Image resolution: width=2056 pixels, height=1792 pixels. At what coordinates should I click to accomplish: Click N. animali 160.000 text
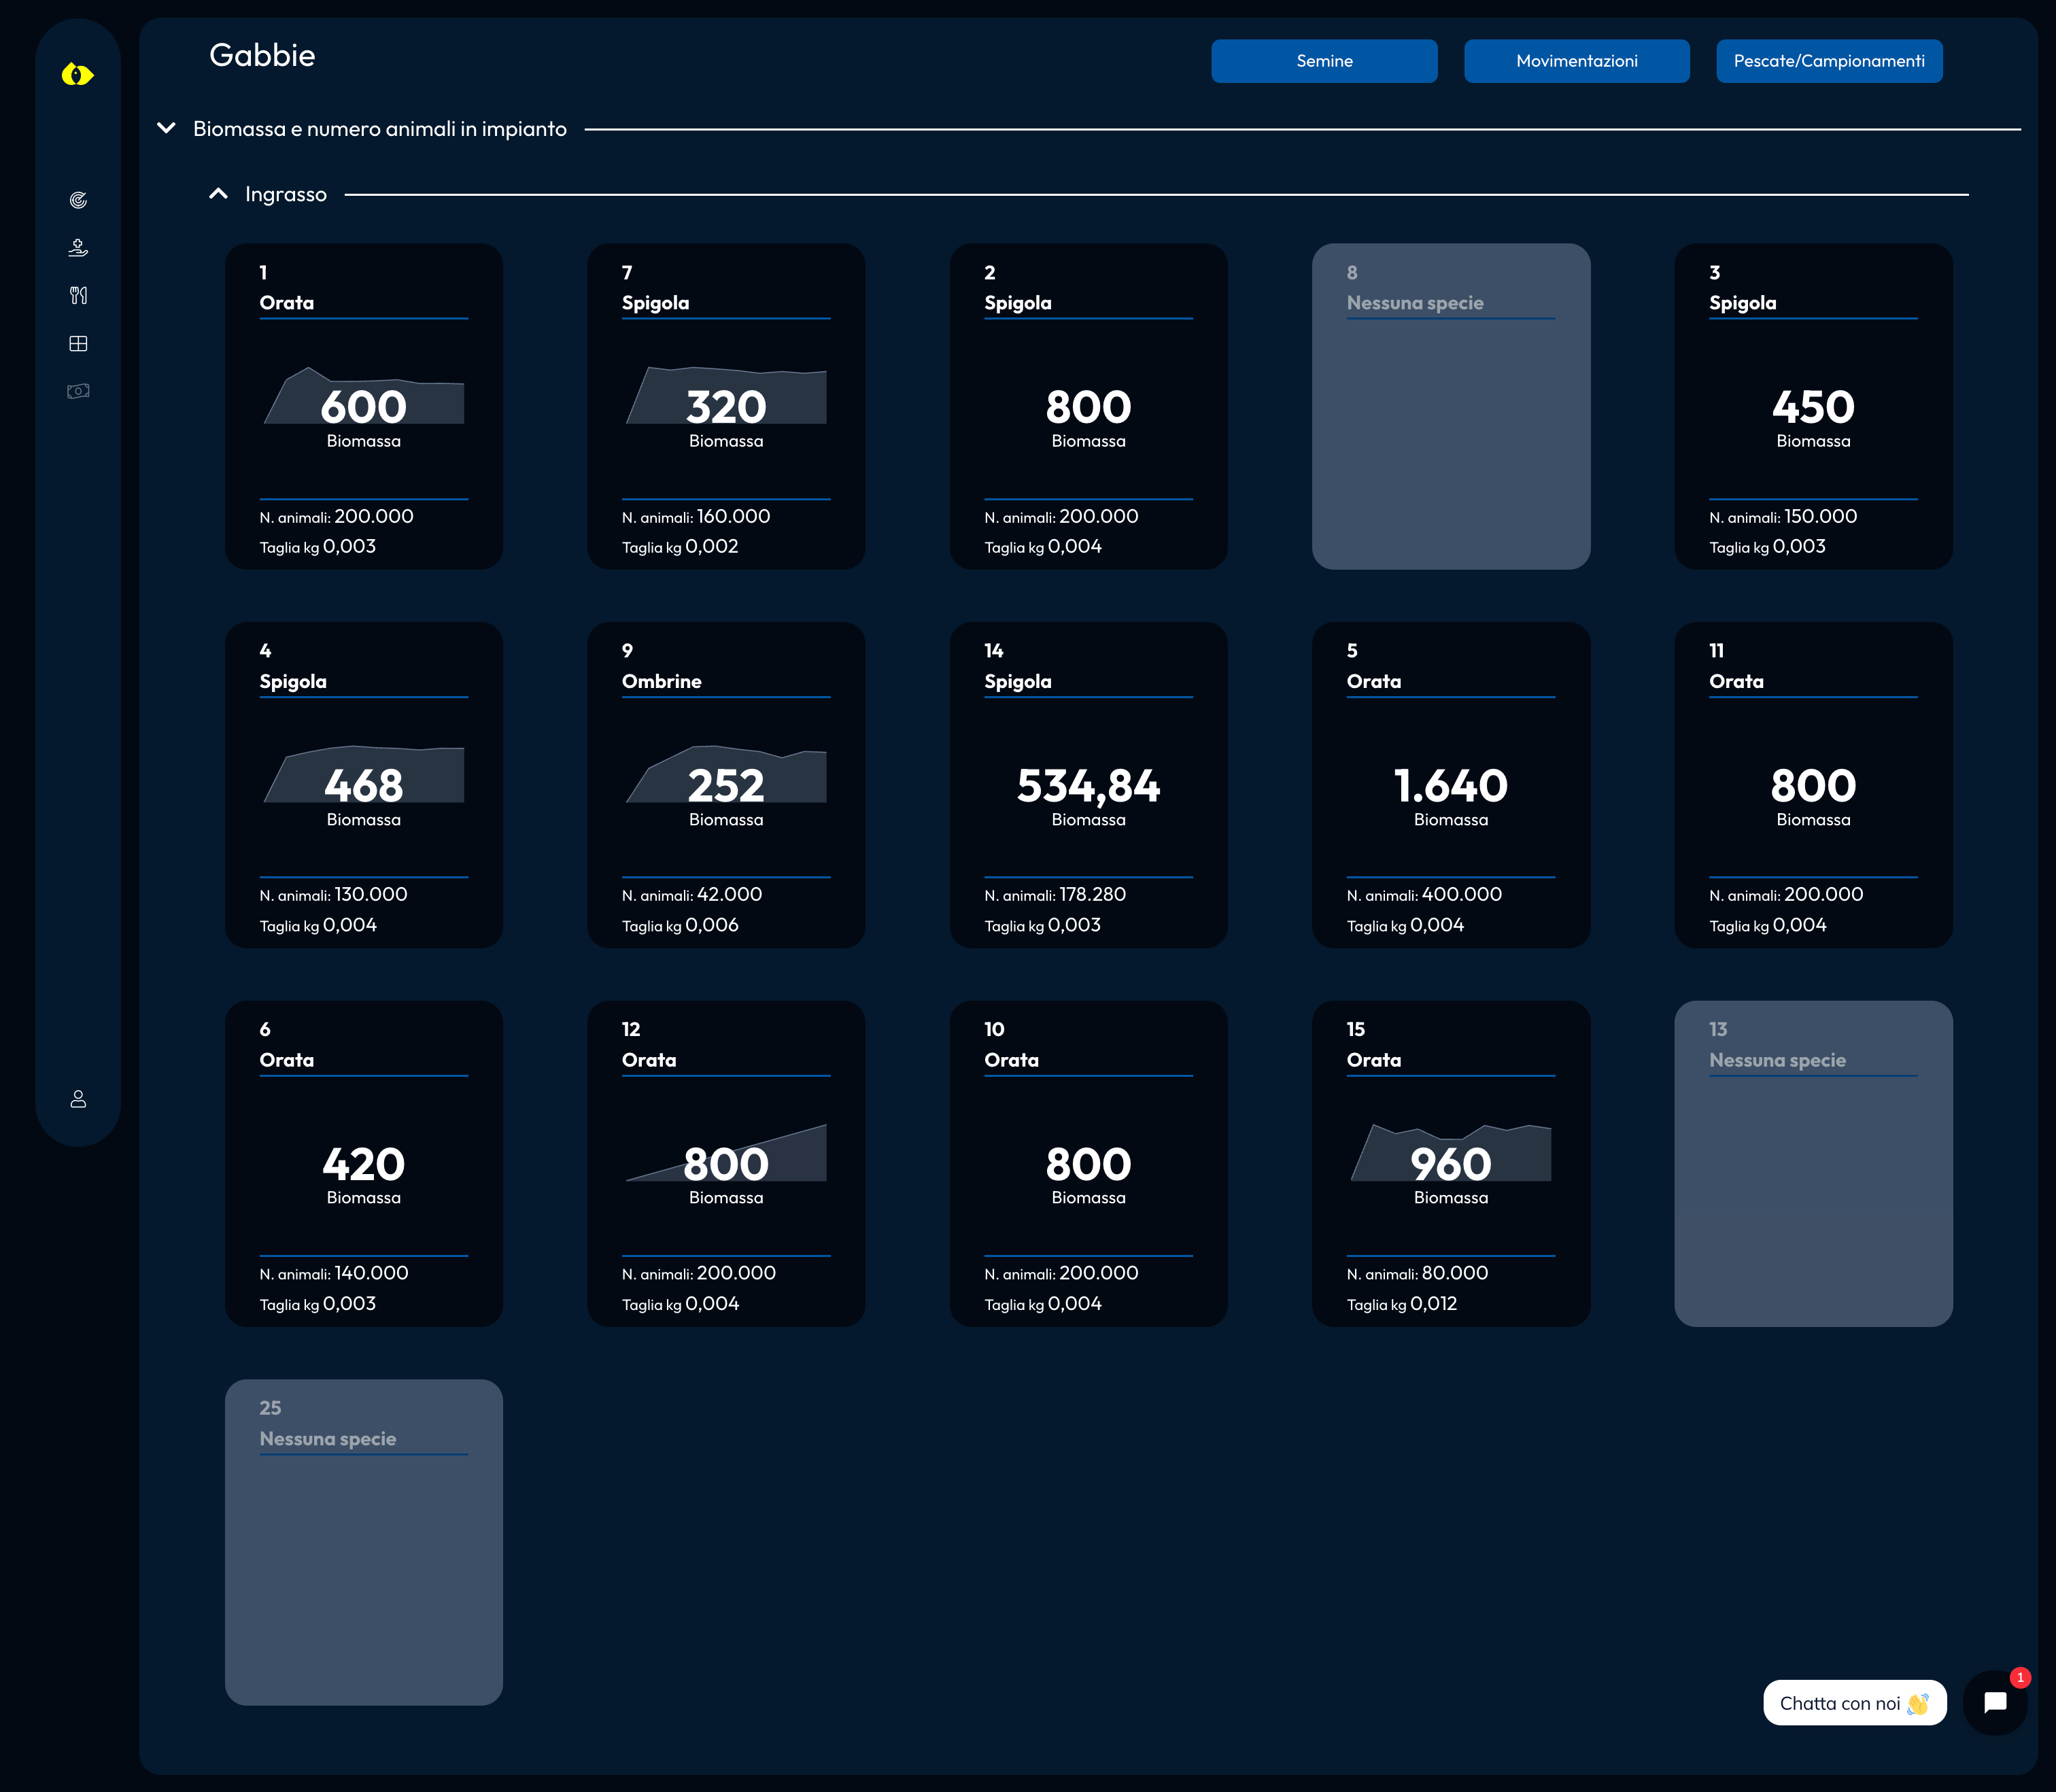click(x=696, y=517)
